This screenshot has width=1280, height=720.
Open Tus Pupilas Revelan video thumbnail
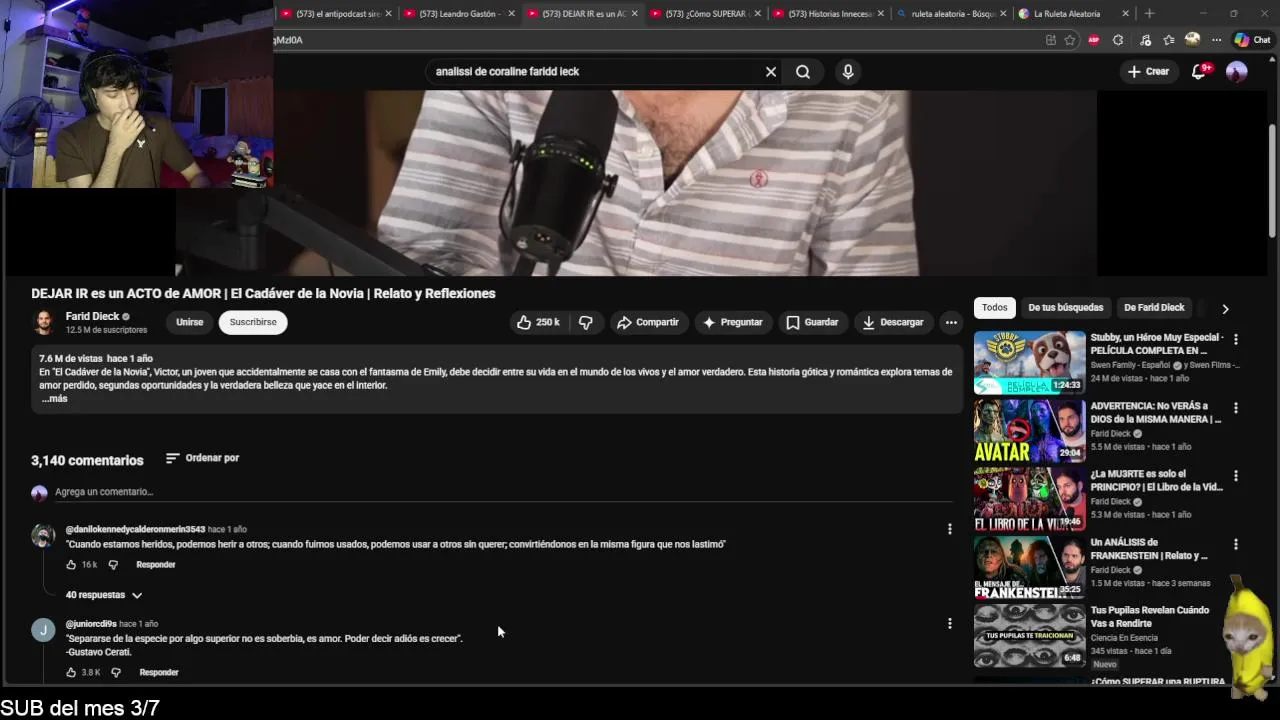(1029, 635)
